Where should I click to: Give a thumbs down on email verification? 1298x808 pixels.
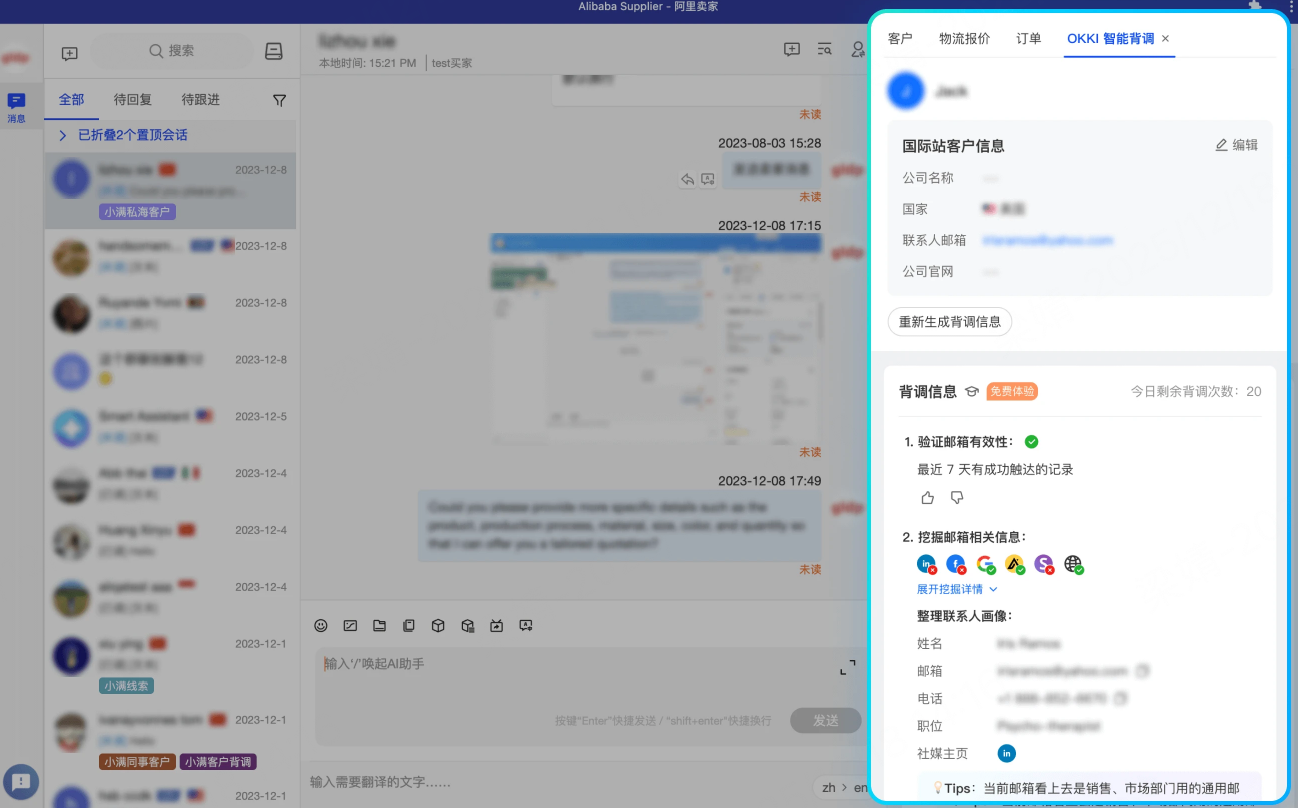[957, 497]
